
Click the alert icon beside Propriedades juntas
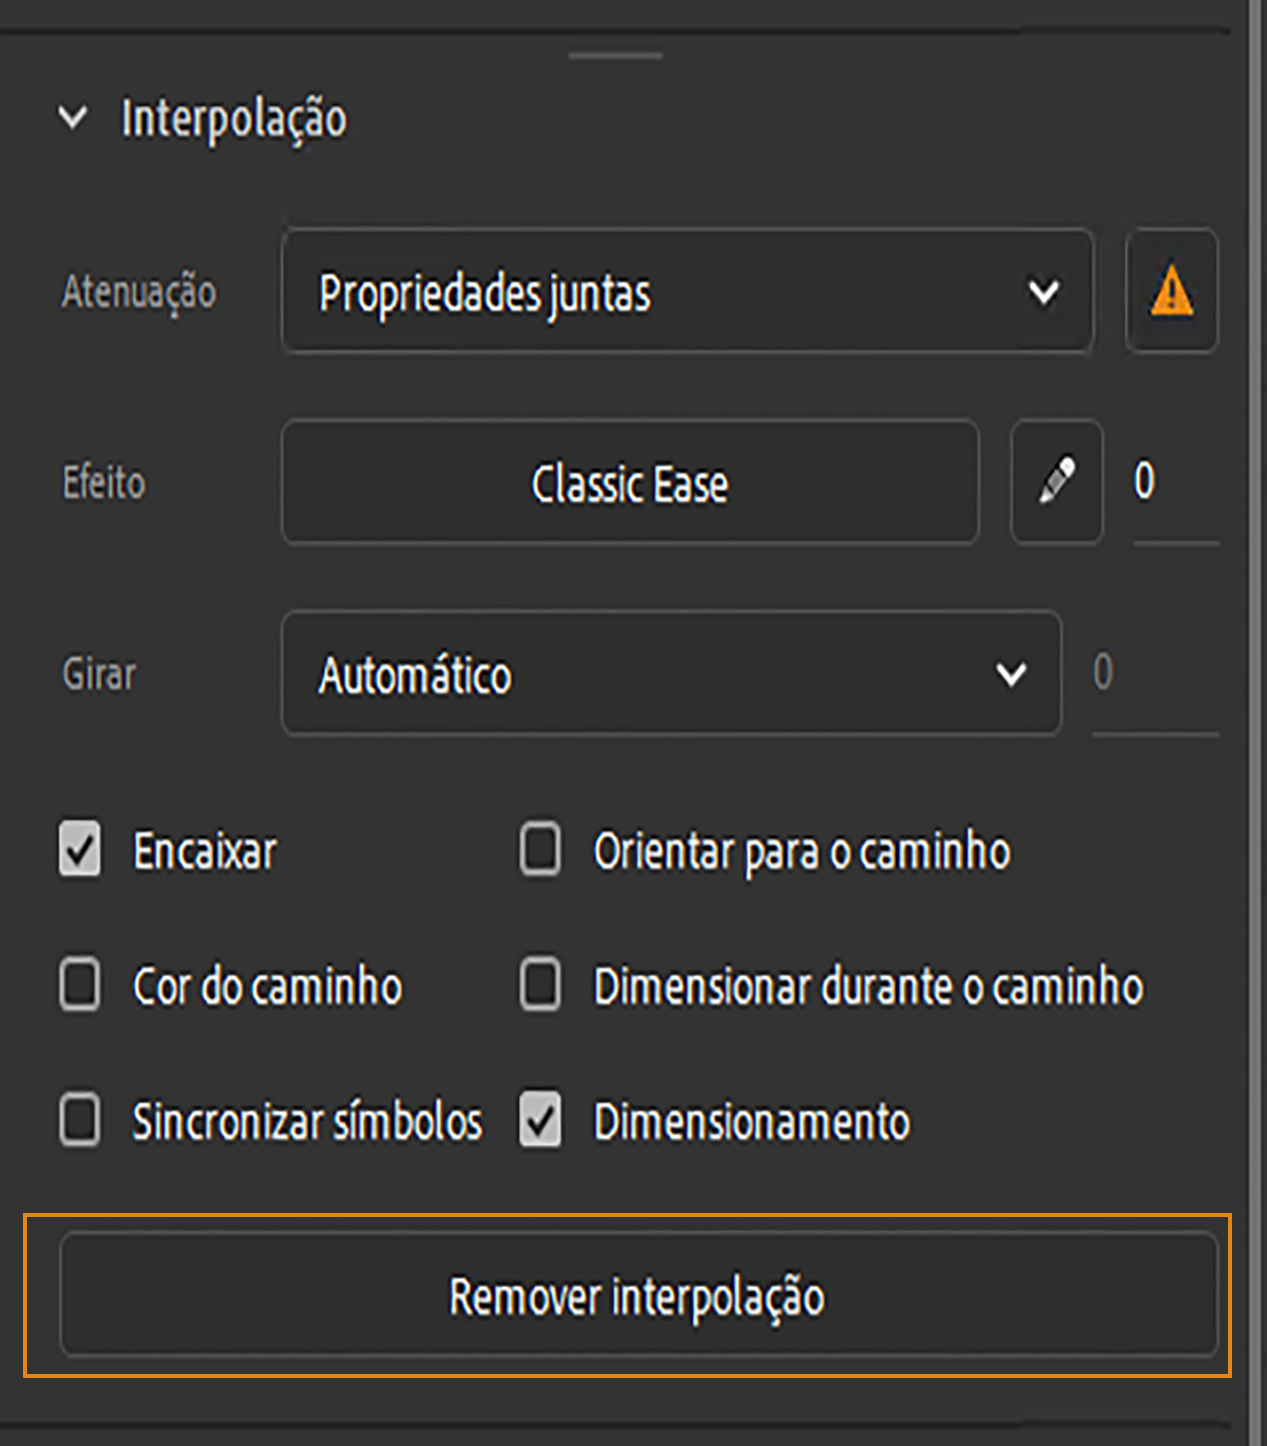coord(1171,291)
